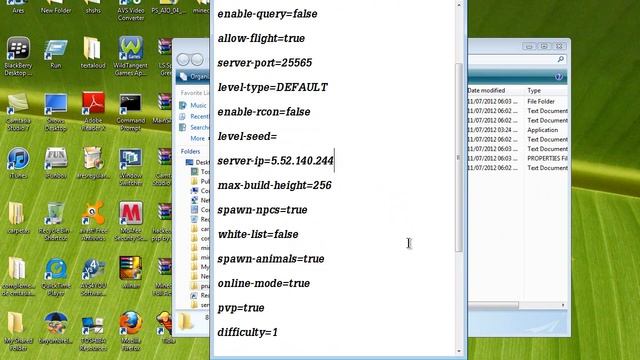
Task: Open the iFunbox desktop shortcut
Action: tap(56, 163)
